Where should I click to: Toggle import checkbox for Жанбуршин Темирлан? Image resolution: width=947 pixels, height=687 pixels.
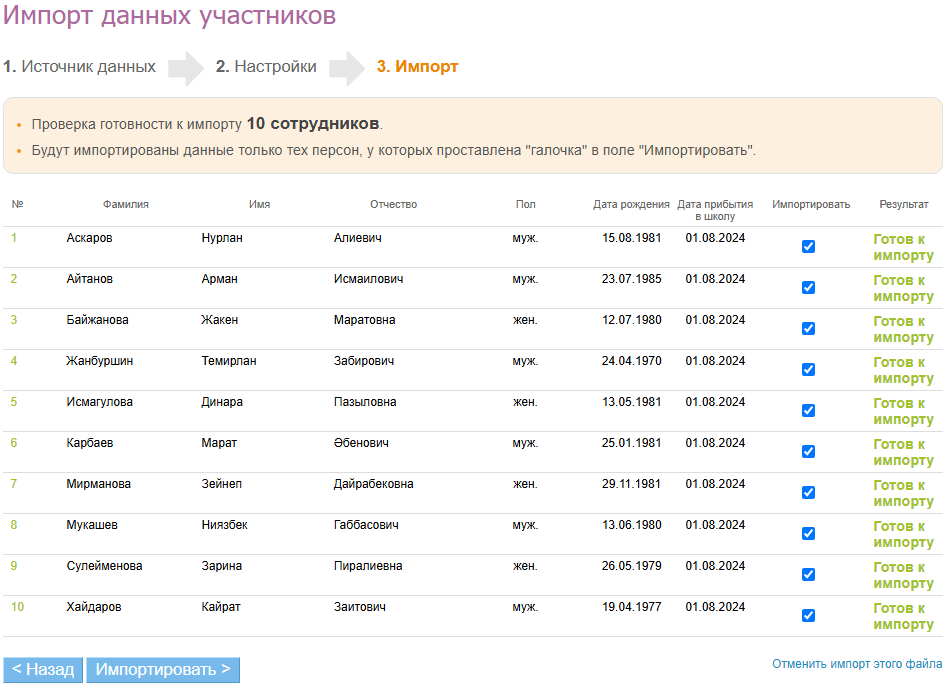coord(808,370)
